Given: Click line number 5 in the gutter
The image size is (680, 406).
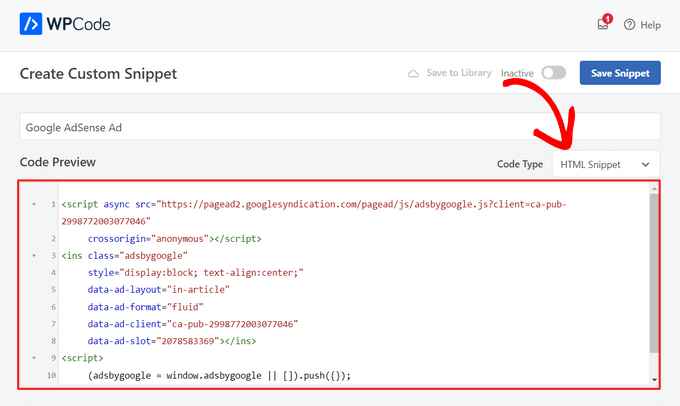Looking at the screenshot, I should point(51,290).
